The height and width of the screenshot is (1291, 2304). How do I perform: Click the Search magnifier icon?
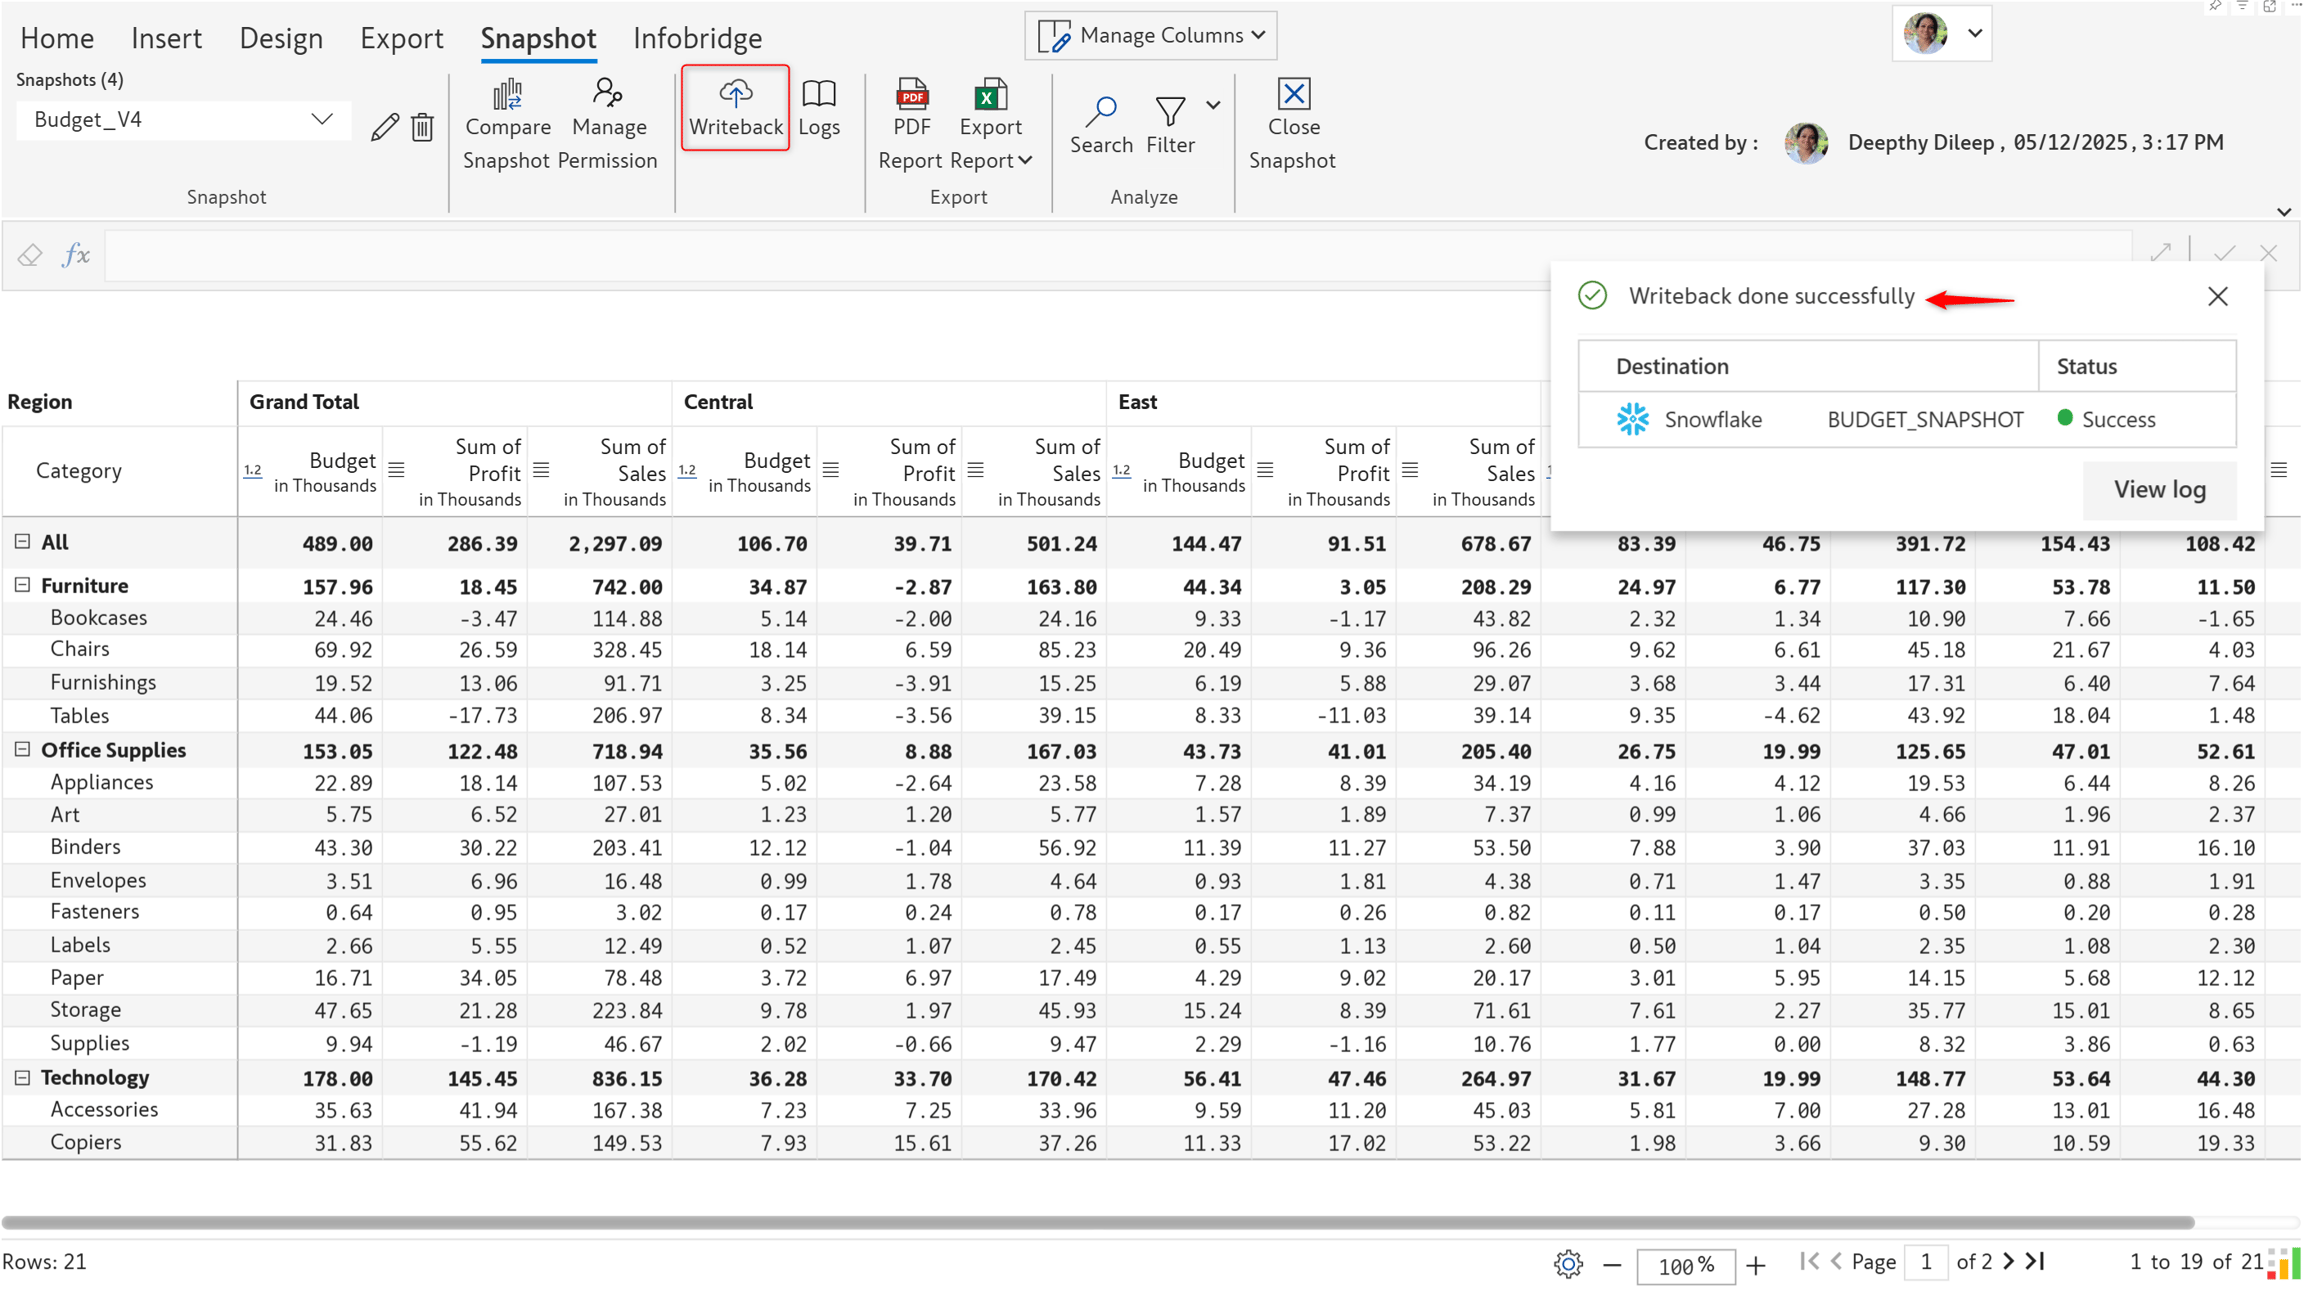1101,111
